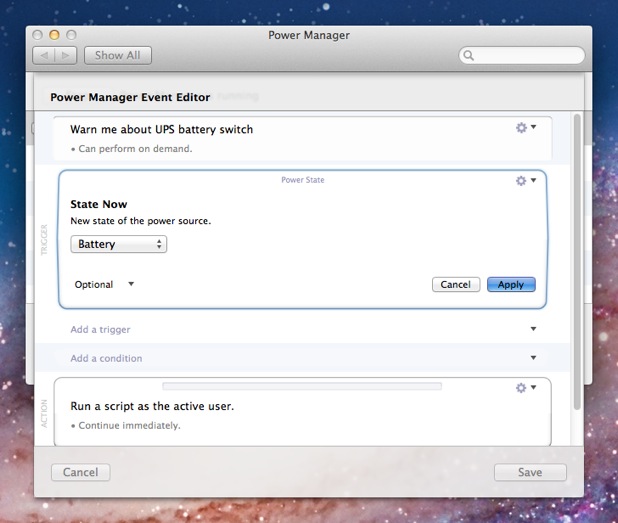
Task: Go back with the left arrow button
Action: (x=44, y=56)
